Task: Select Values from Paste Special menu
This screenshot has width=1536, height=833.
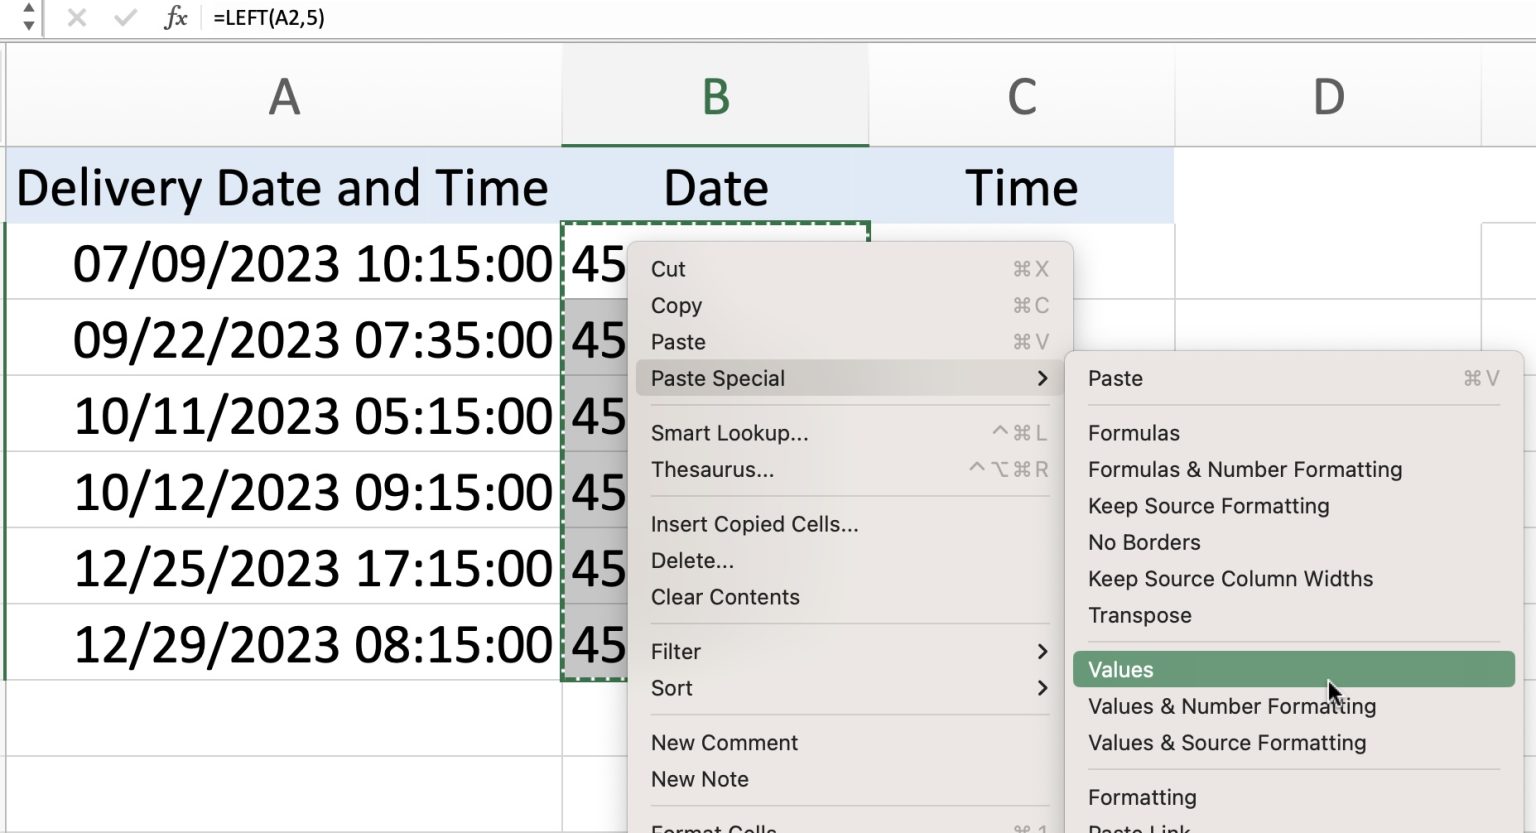Action: pyautogui.click(x=1119, y=669)
